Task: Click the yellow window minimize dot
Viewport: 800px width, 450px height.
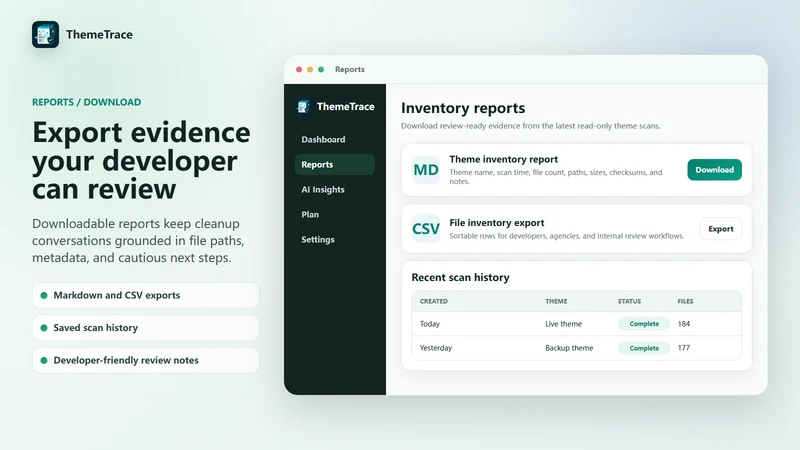Action: (x=310, y=69)
